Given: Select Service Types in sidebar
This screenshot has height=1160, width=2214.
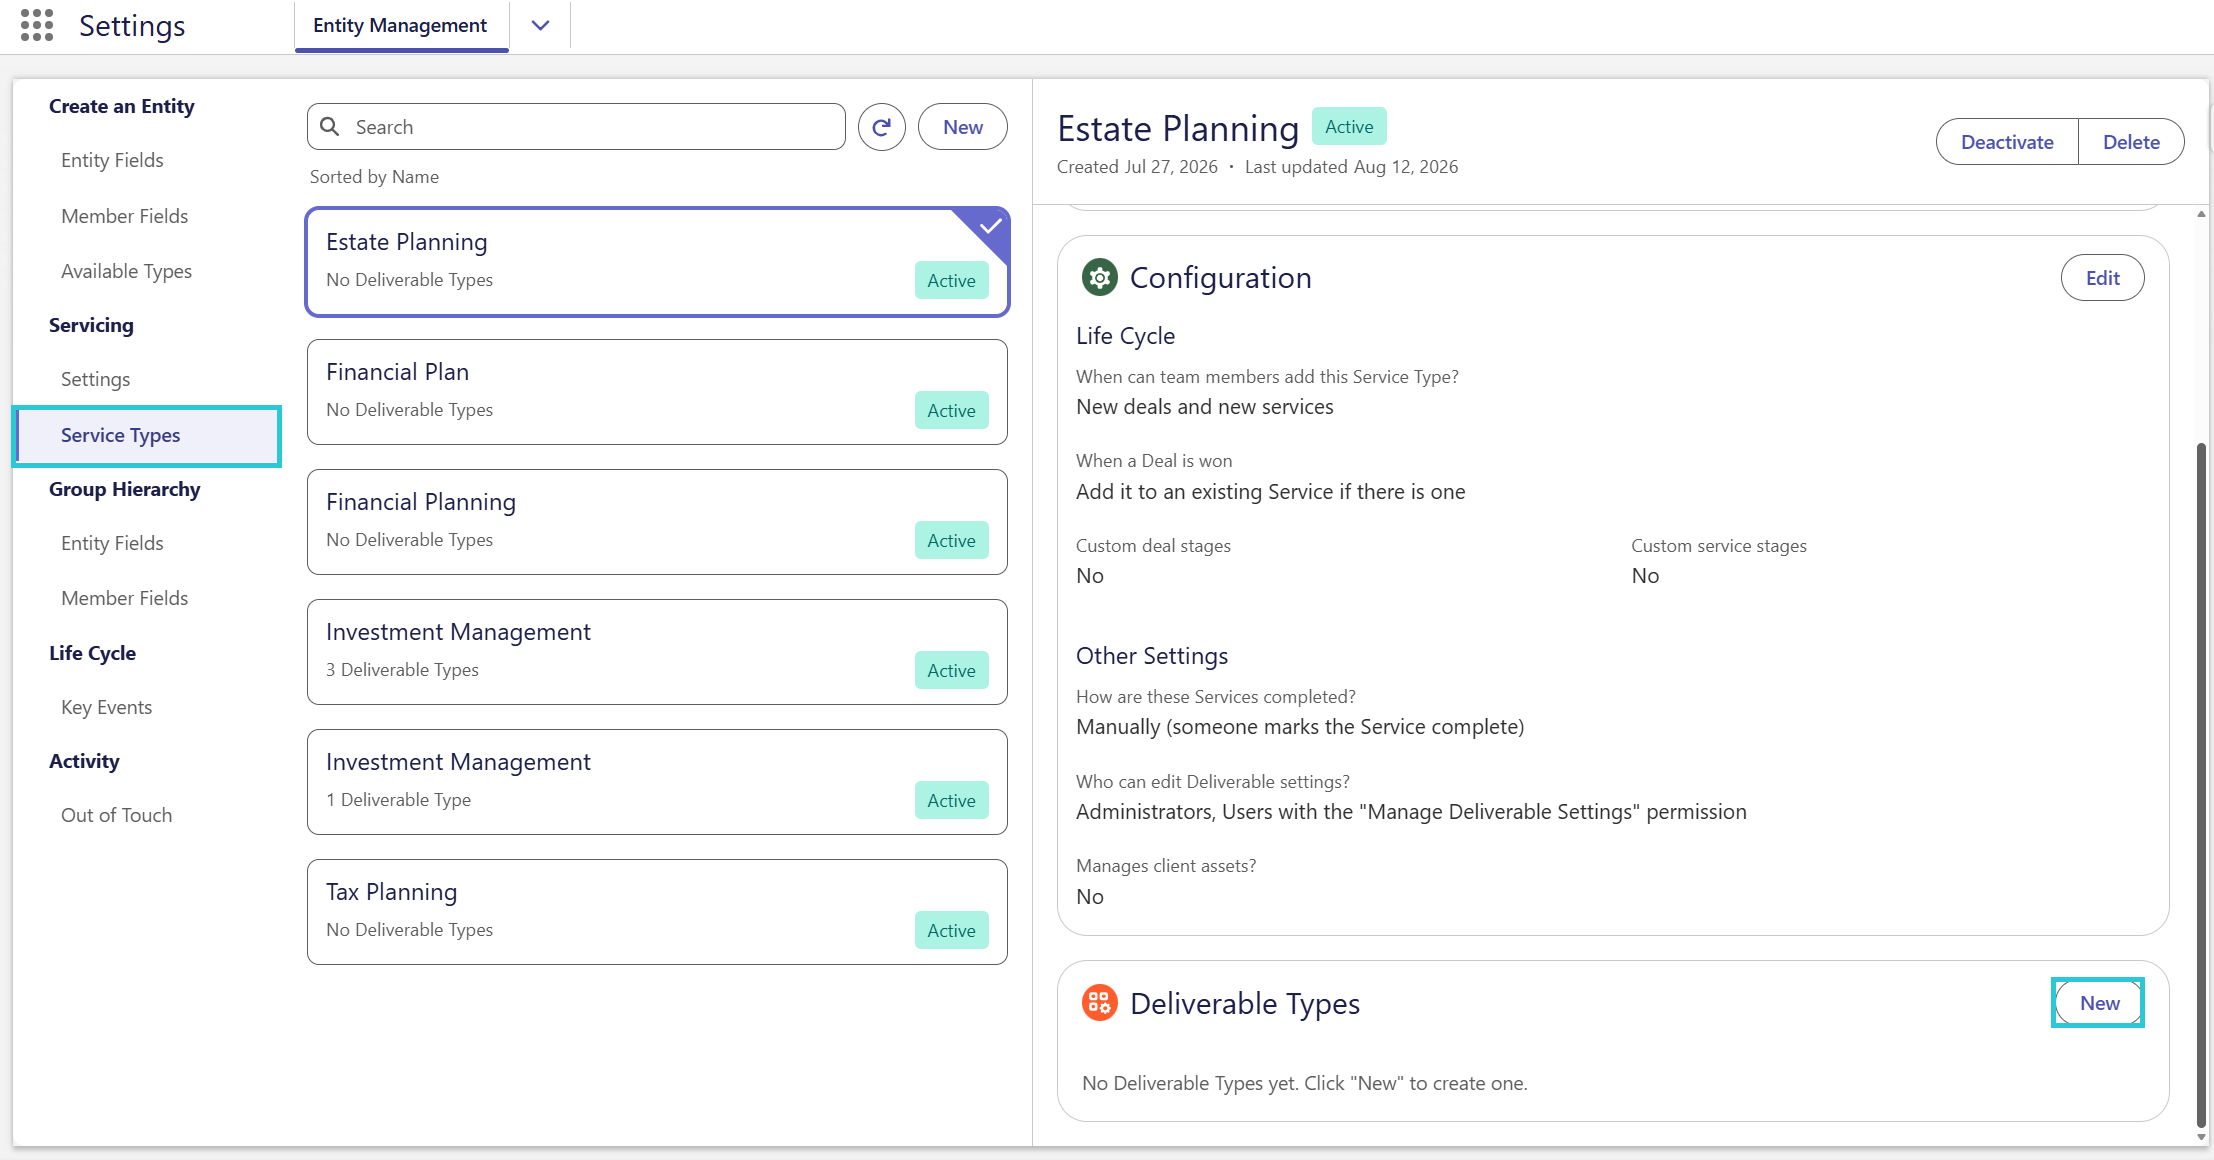Looking at the screenshot, I should pyautogui.click(x=147, y=435).
